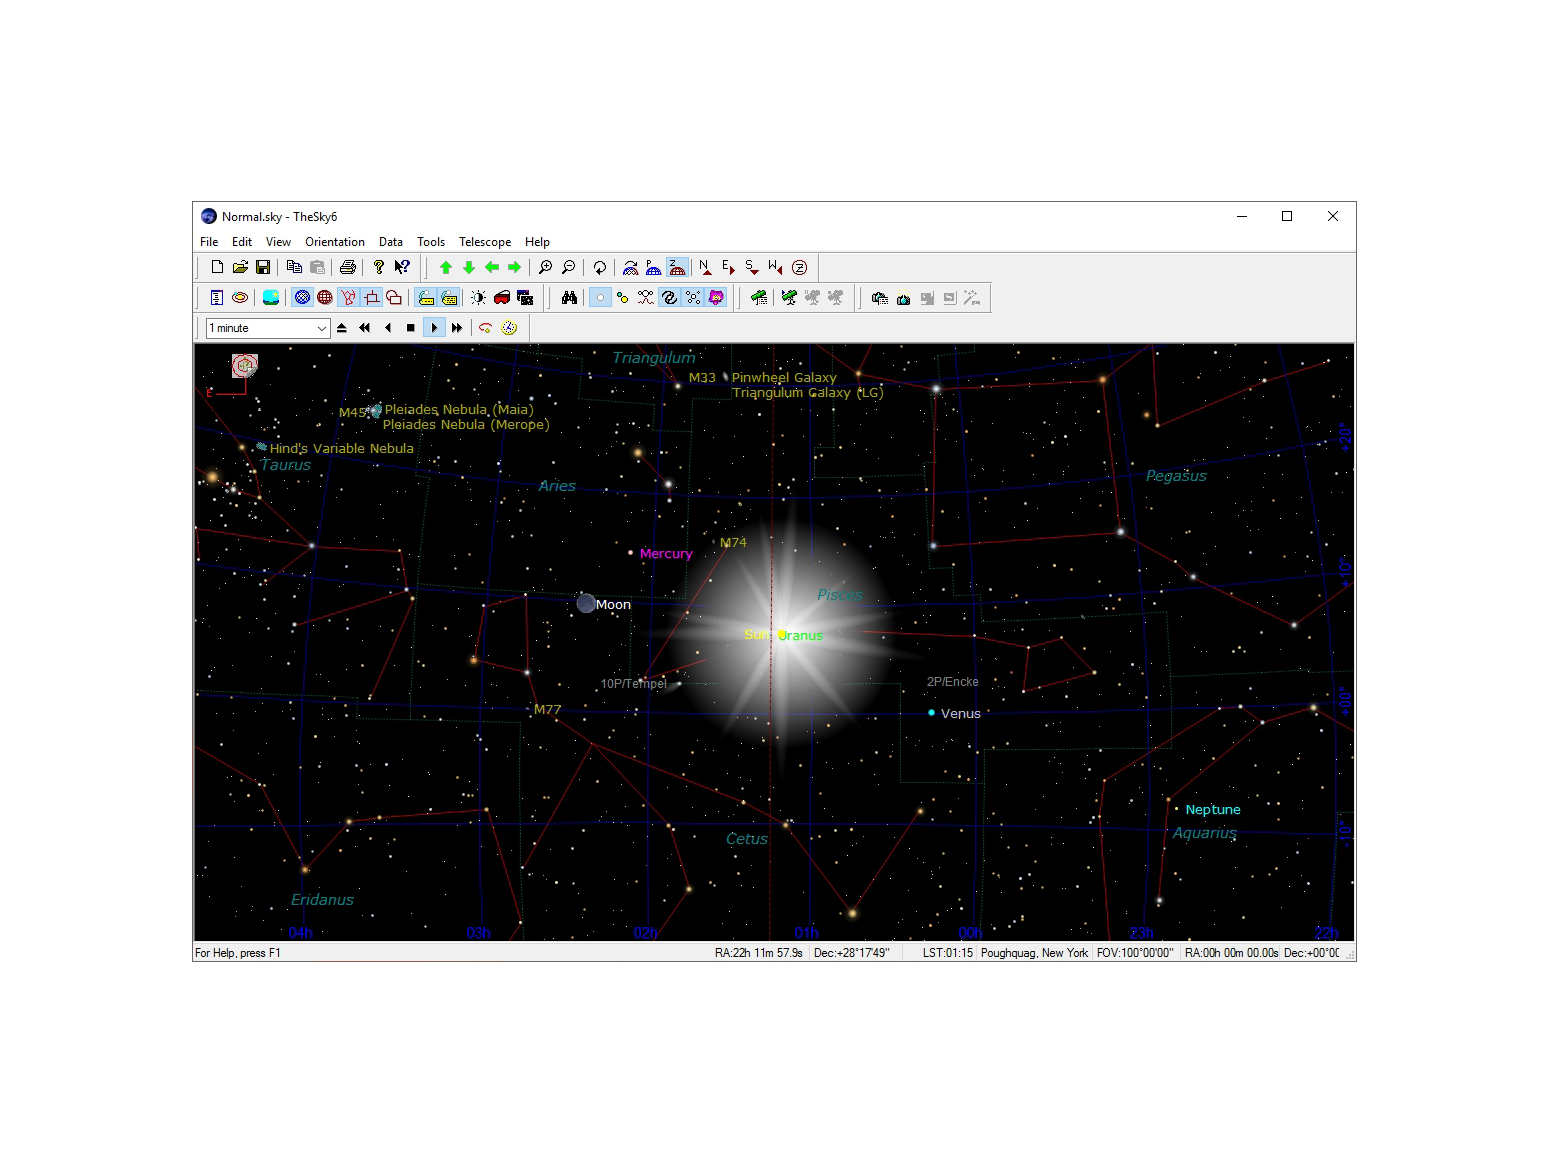Toggle the second labels tag icon

(x=449, y=298)
